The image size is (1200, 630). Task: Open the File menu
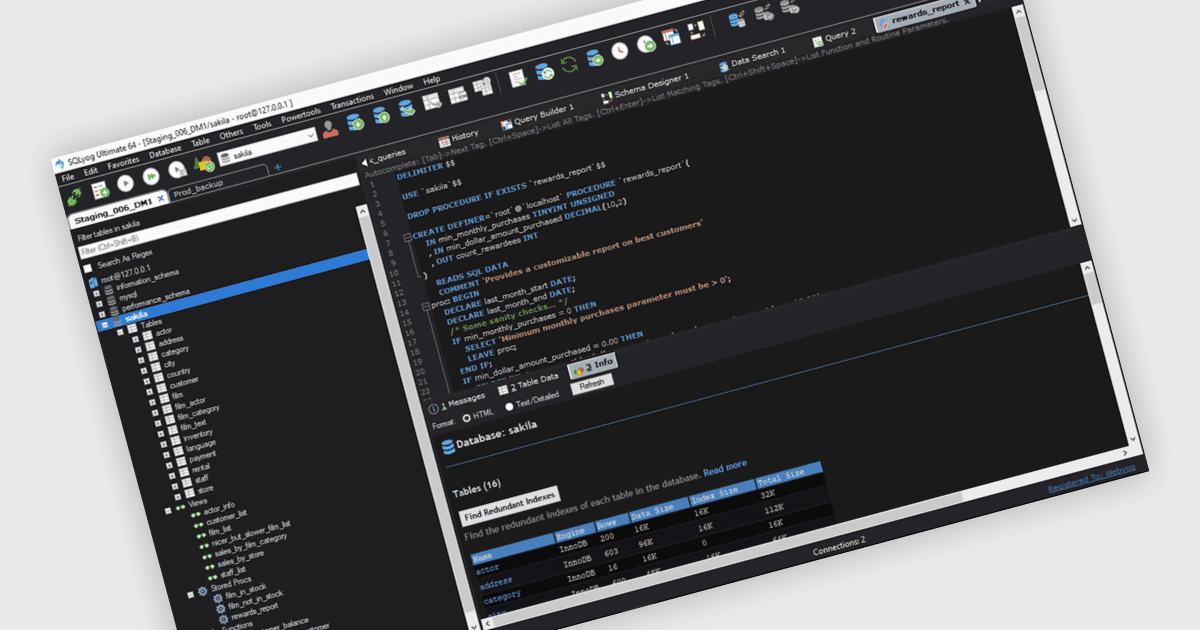[x=69, y=176]
